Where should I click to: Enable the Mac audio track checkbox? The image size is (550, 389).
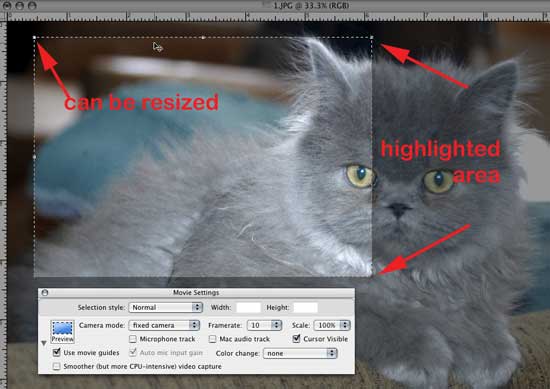tap(212, 339)
